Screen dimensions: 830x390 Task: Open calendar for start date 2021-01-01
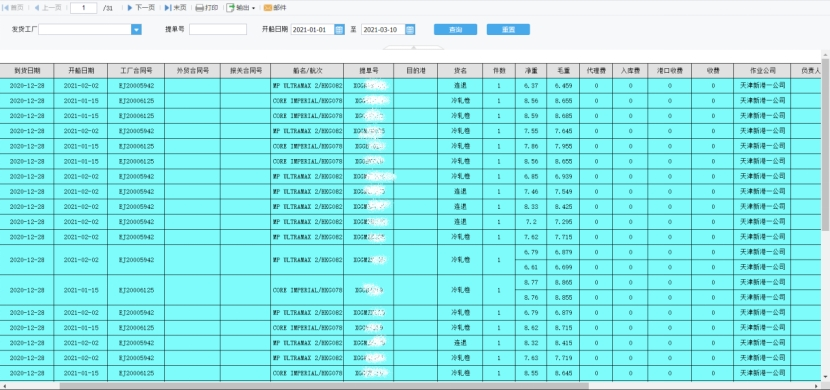click(x=339, y=30)
